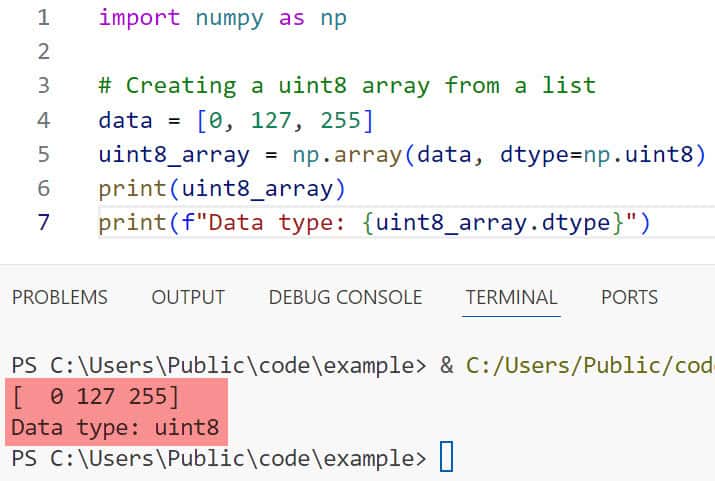Image resolution: width=715 pixels, height=481 pixels.
Task: Click the terminal cursor at the last prompt
Action: pyautogui.click(x=446, y=459)
